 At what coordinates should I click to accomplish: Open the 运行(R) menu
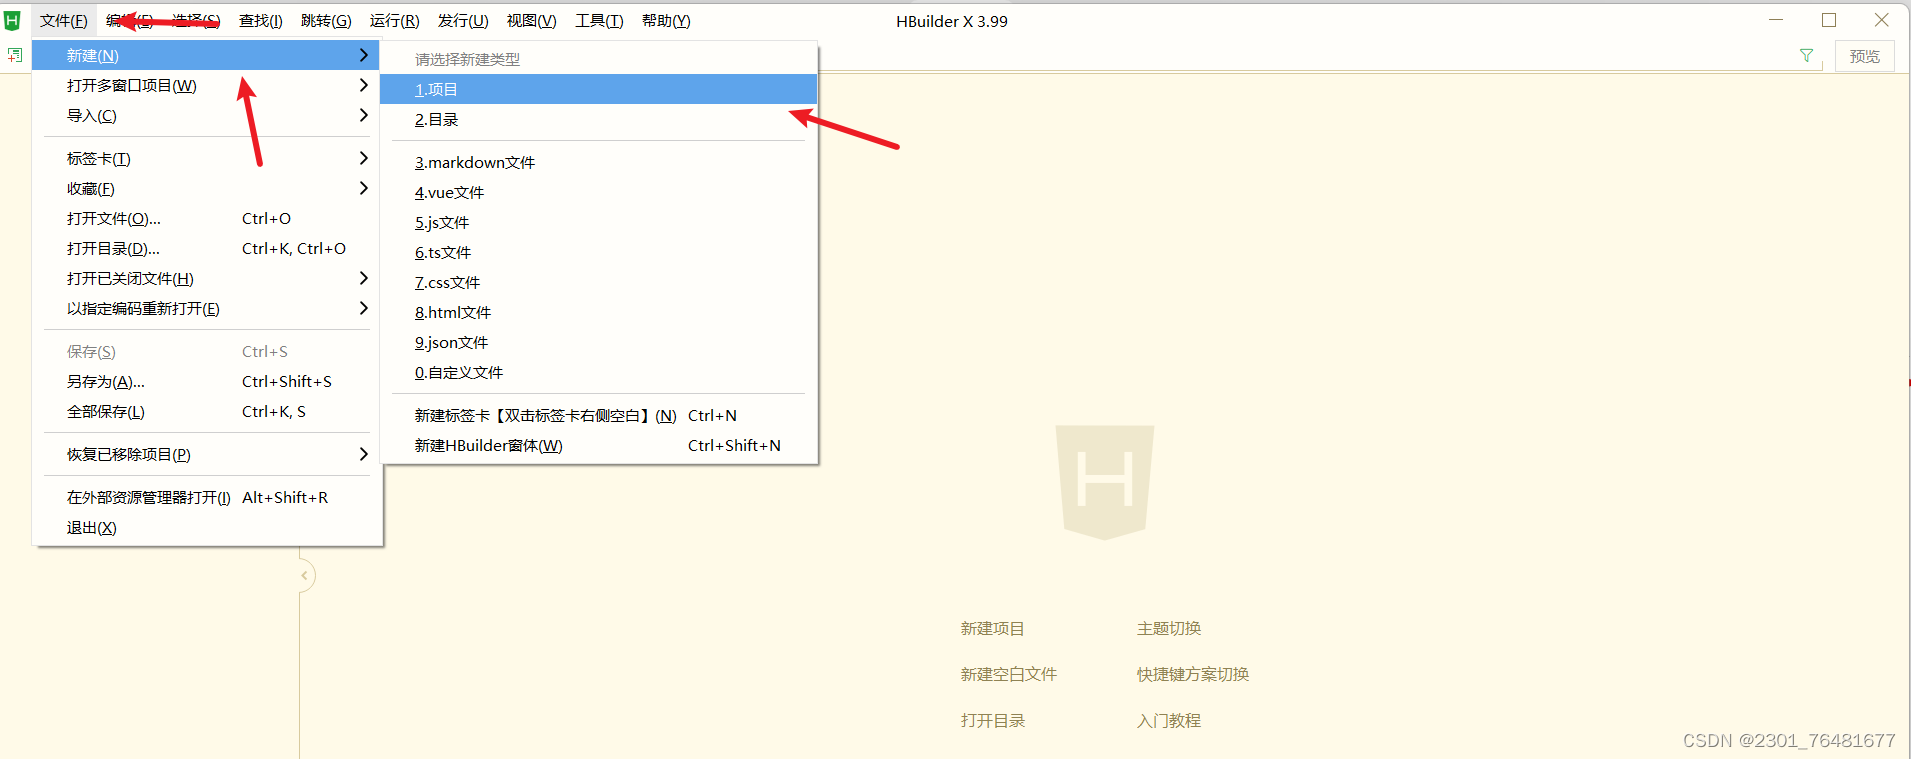[x=395, y=21]
